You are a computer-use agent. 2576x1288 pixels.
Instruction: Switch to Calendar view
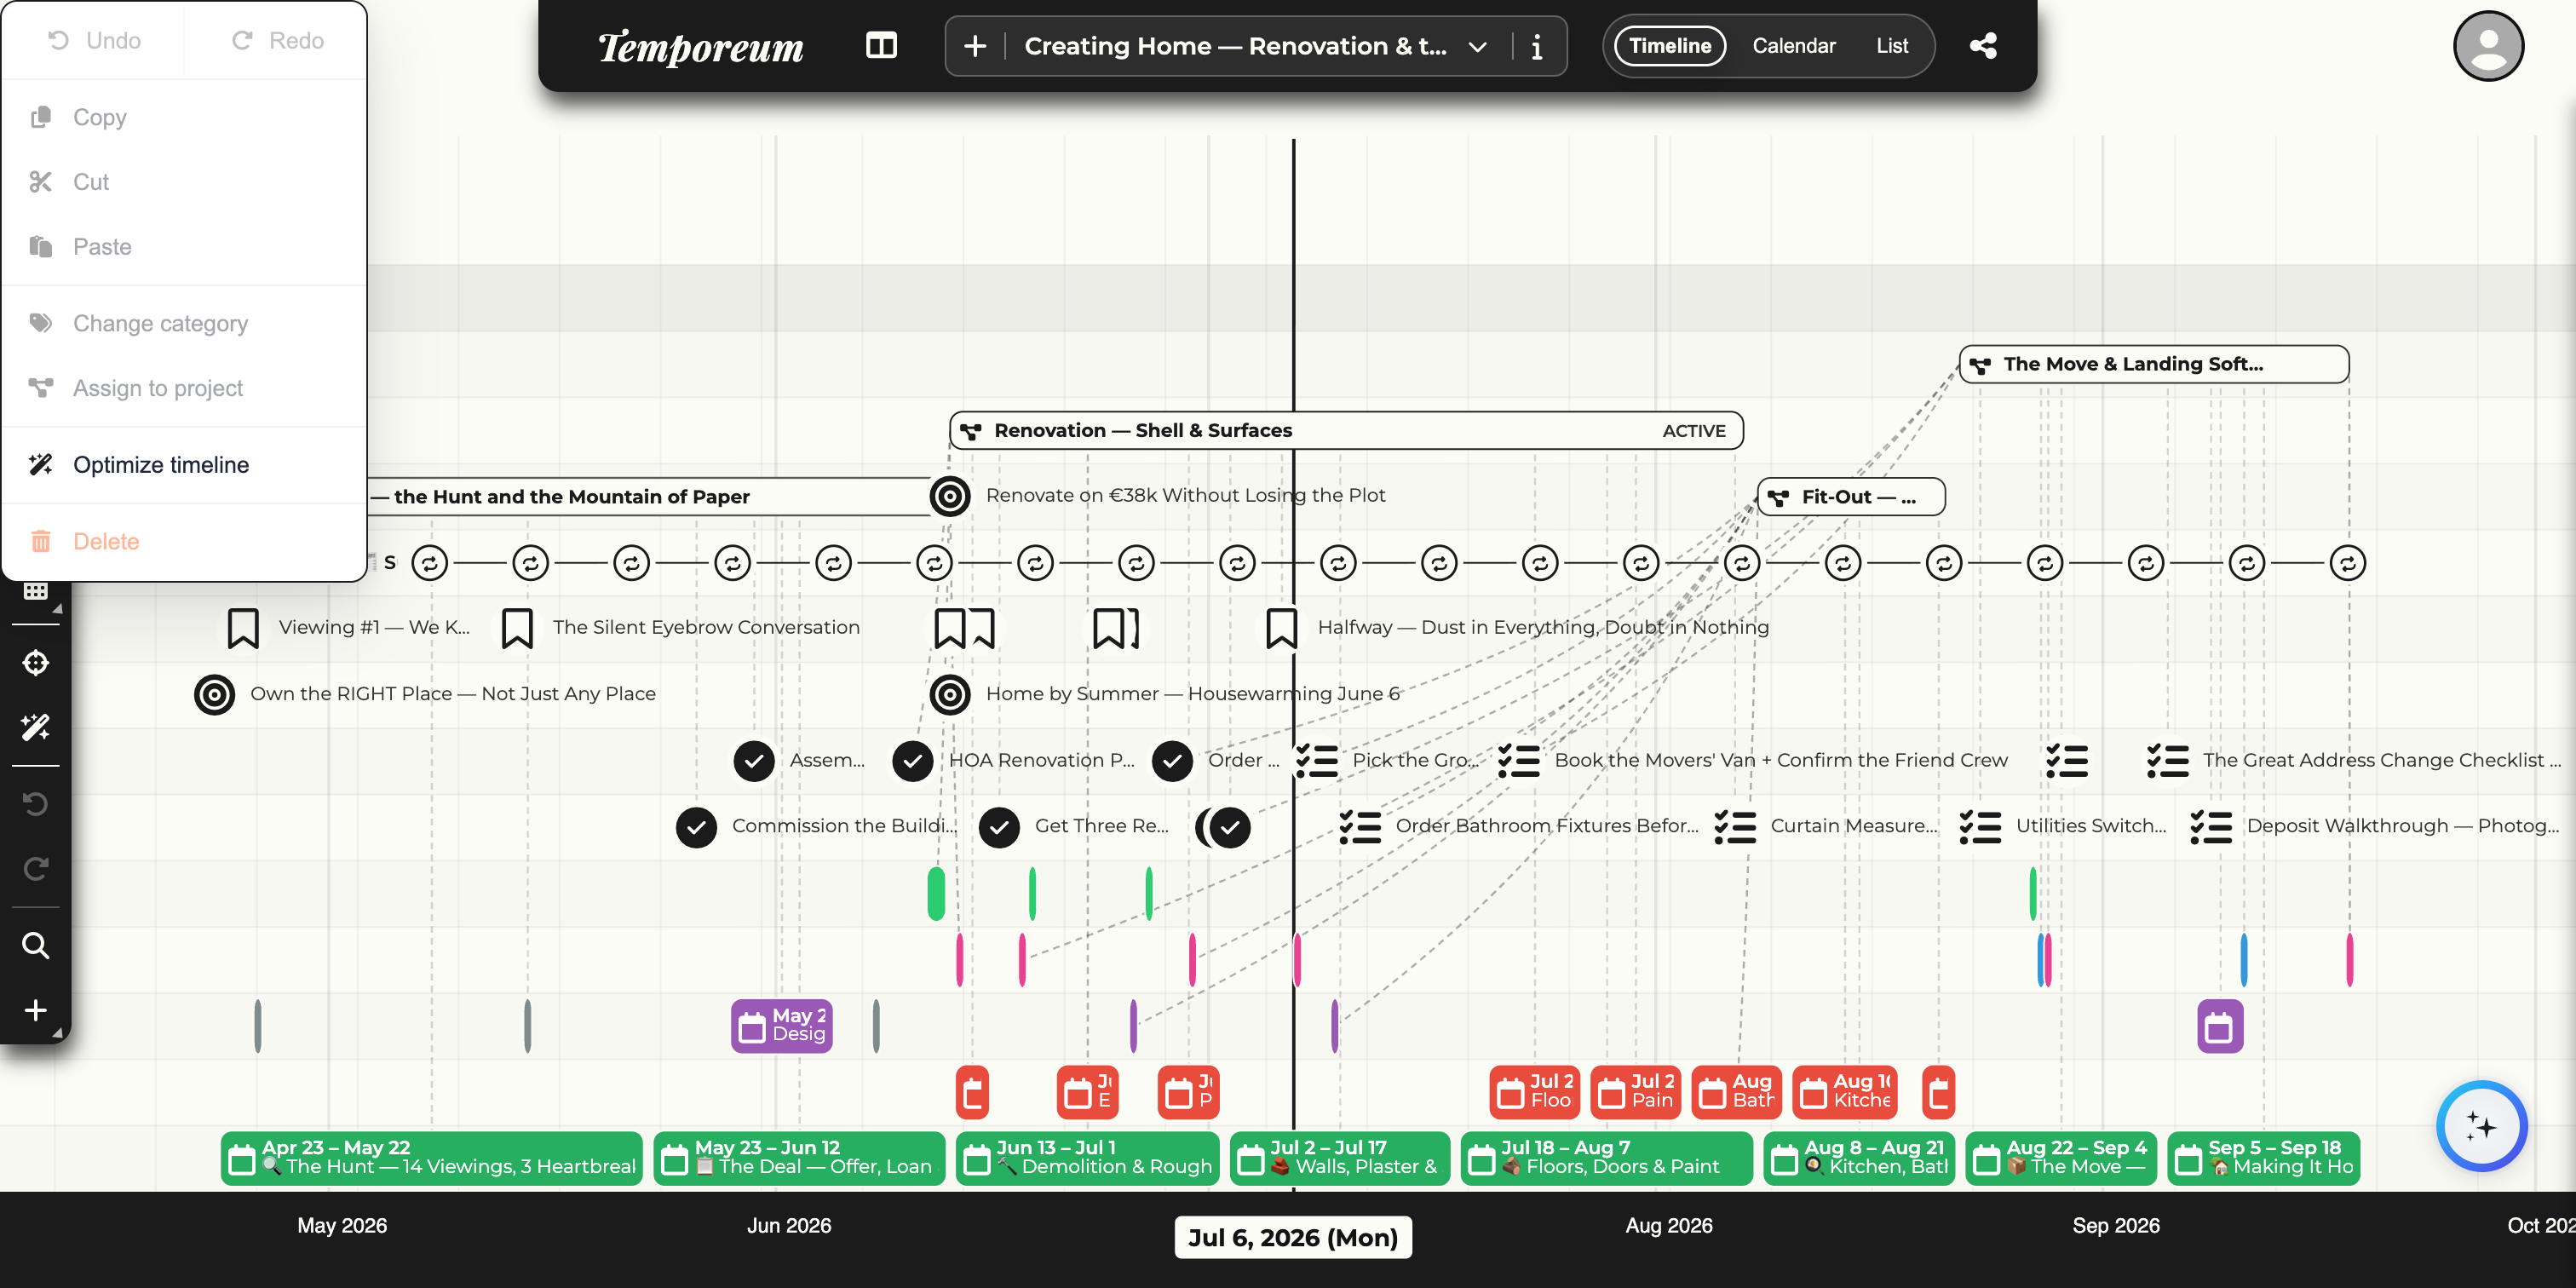click(x=1793, y=45)
